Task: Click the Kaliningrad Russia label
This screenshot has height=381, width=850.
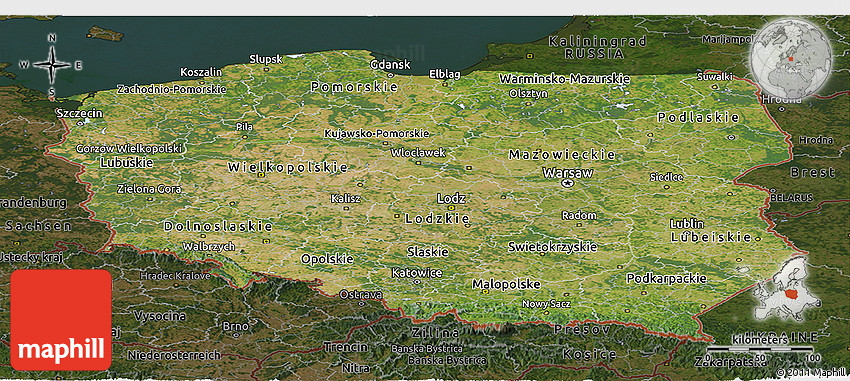Action: click(x=597, y=47)
